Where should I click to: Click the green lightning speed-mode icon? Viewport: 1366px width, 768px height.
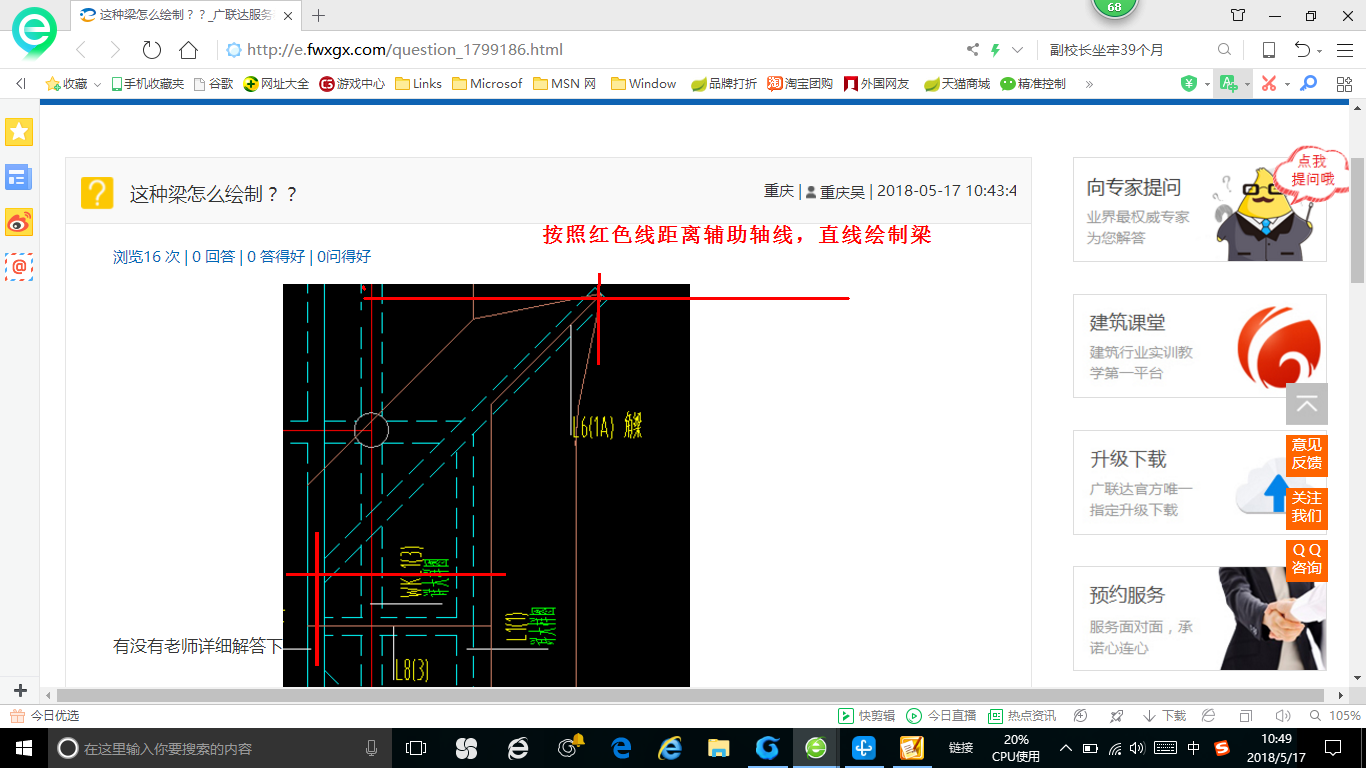pos(995,50)
